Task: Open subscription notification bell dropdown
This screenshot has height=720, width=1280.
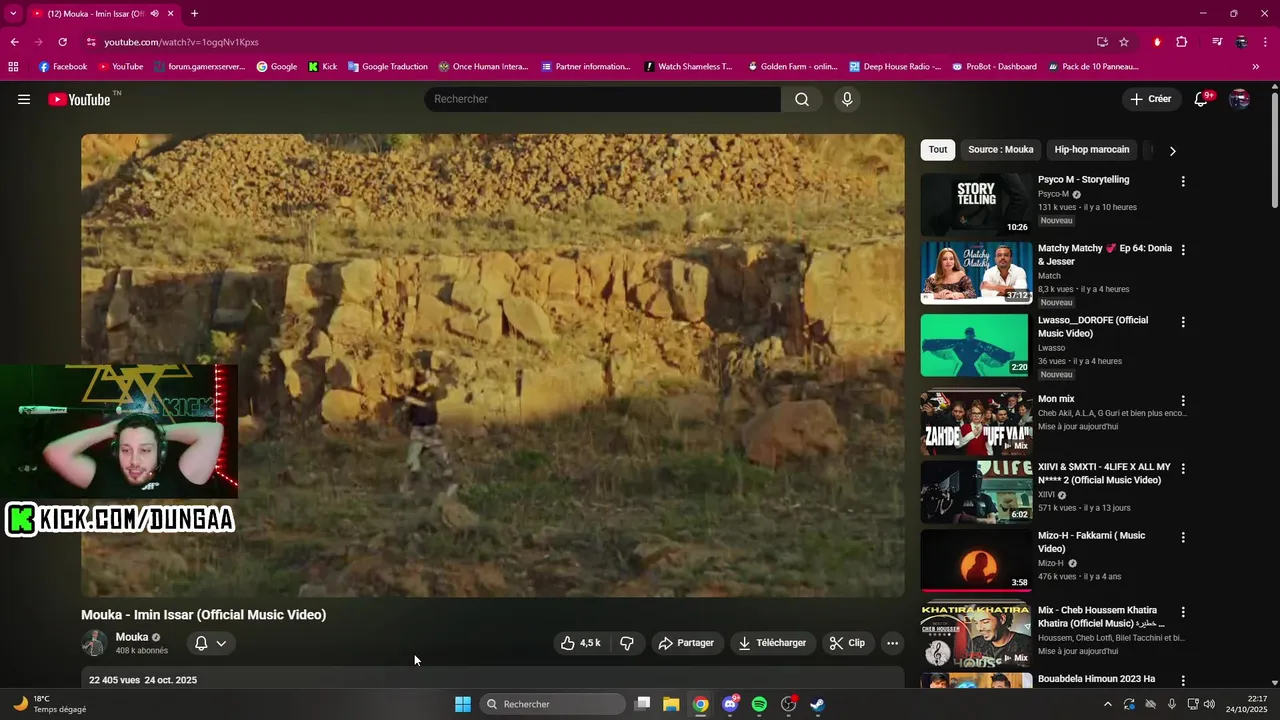Action: click(210, 643)
